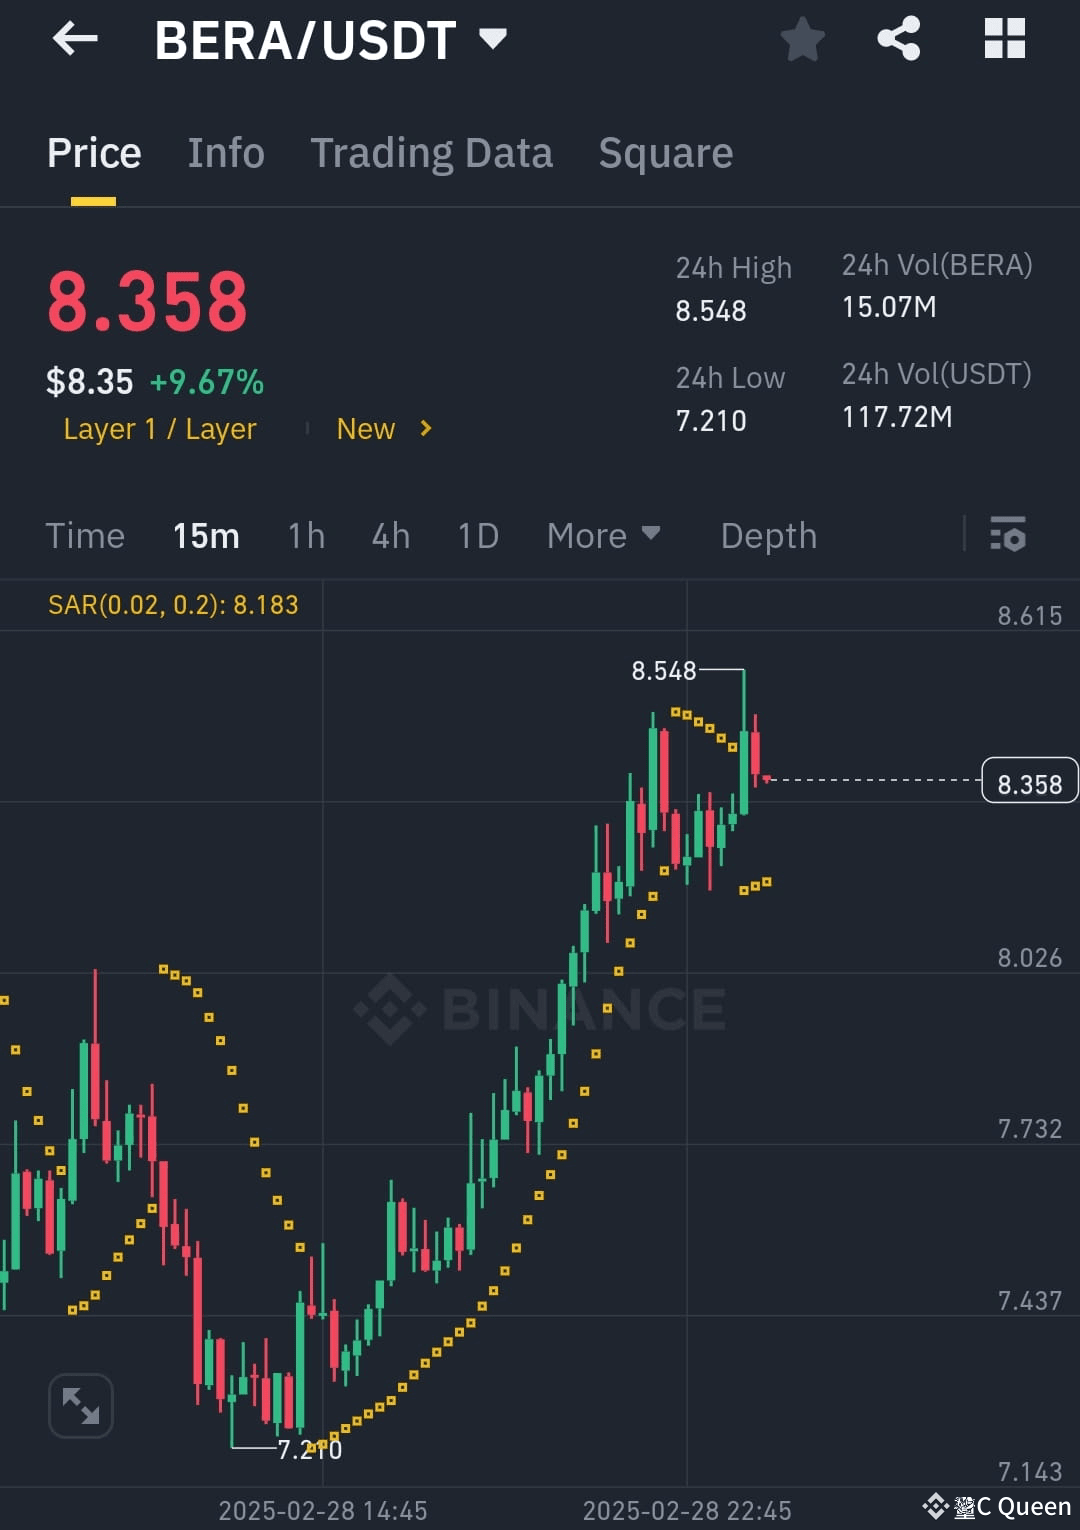Screen dimensions: 1080x1530
Task: Expand the More timeframes dropdown
Action: pos(603,536)
